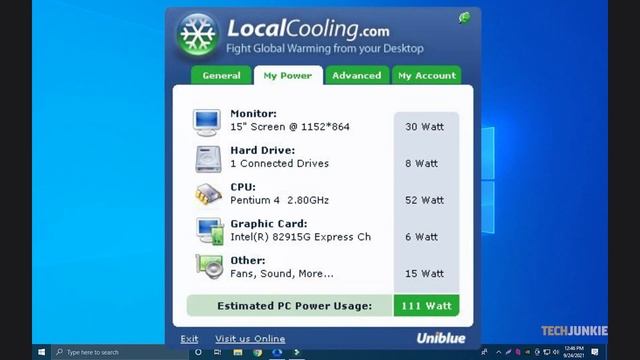
Task: Go to the My Account tab
Action: pyautogui.click(x=427, y=76)
